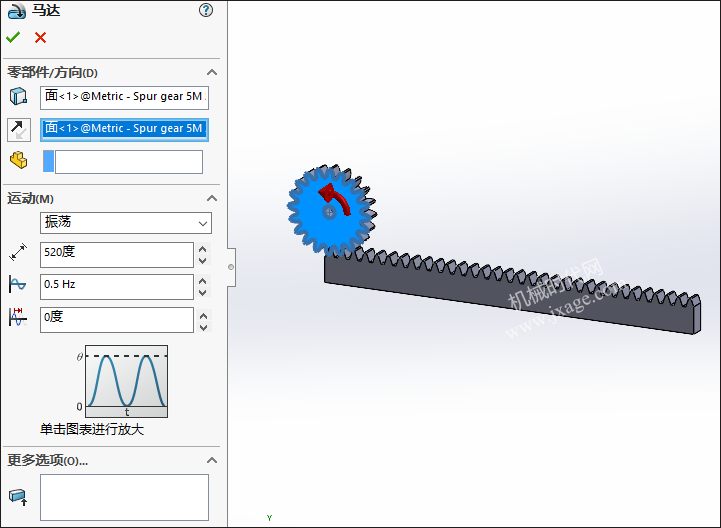Collapse the 运动 section
The height and width of the screenshot is (528, 721).
click(212, 198)
